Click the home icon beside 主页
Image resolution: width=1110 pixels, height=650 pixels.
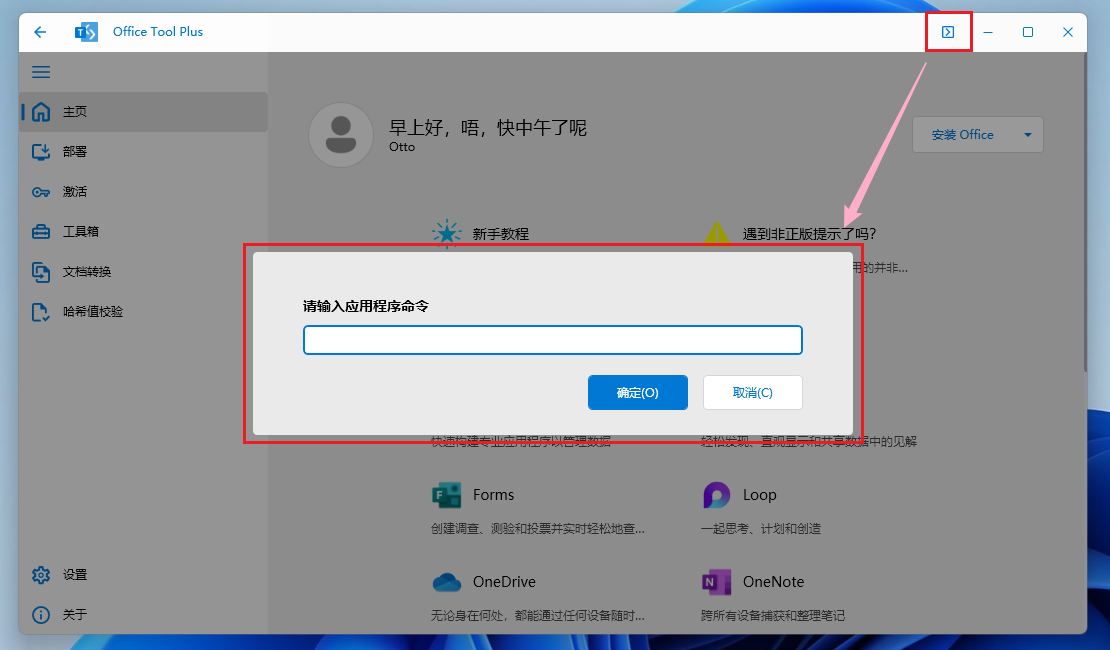tap(41, 112)
